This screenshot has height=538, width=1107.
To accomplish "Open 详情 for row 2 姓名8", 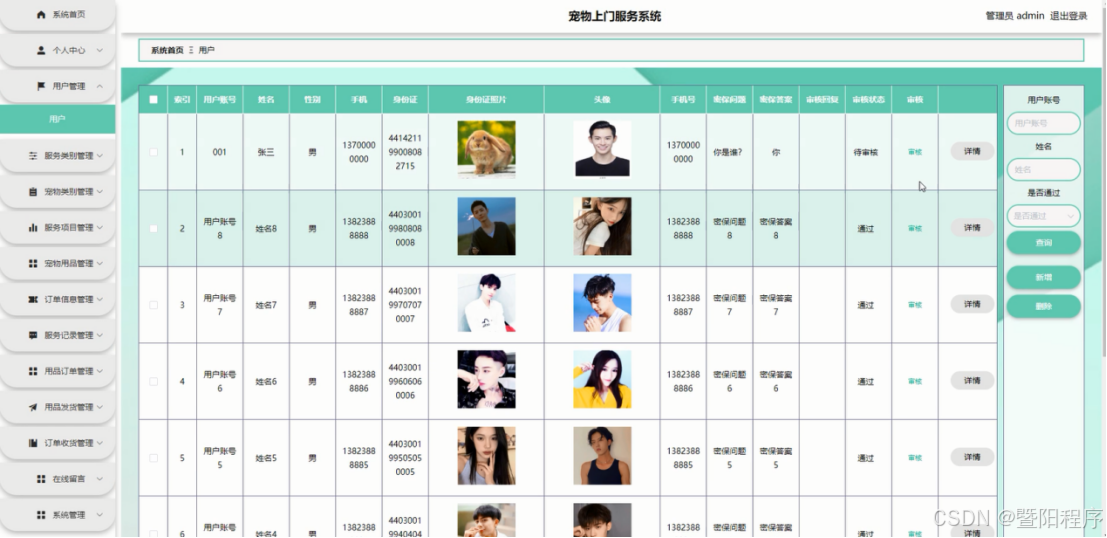I will [x=972, y=227].
